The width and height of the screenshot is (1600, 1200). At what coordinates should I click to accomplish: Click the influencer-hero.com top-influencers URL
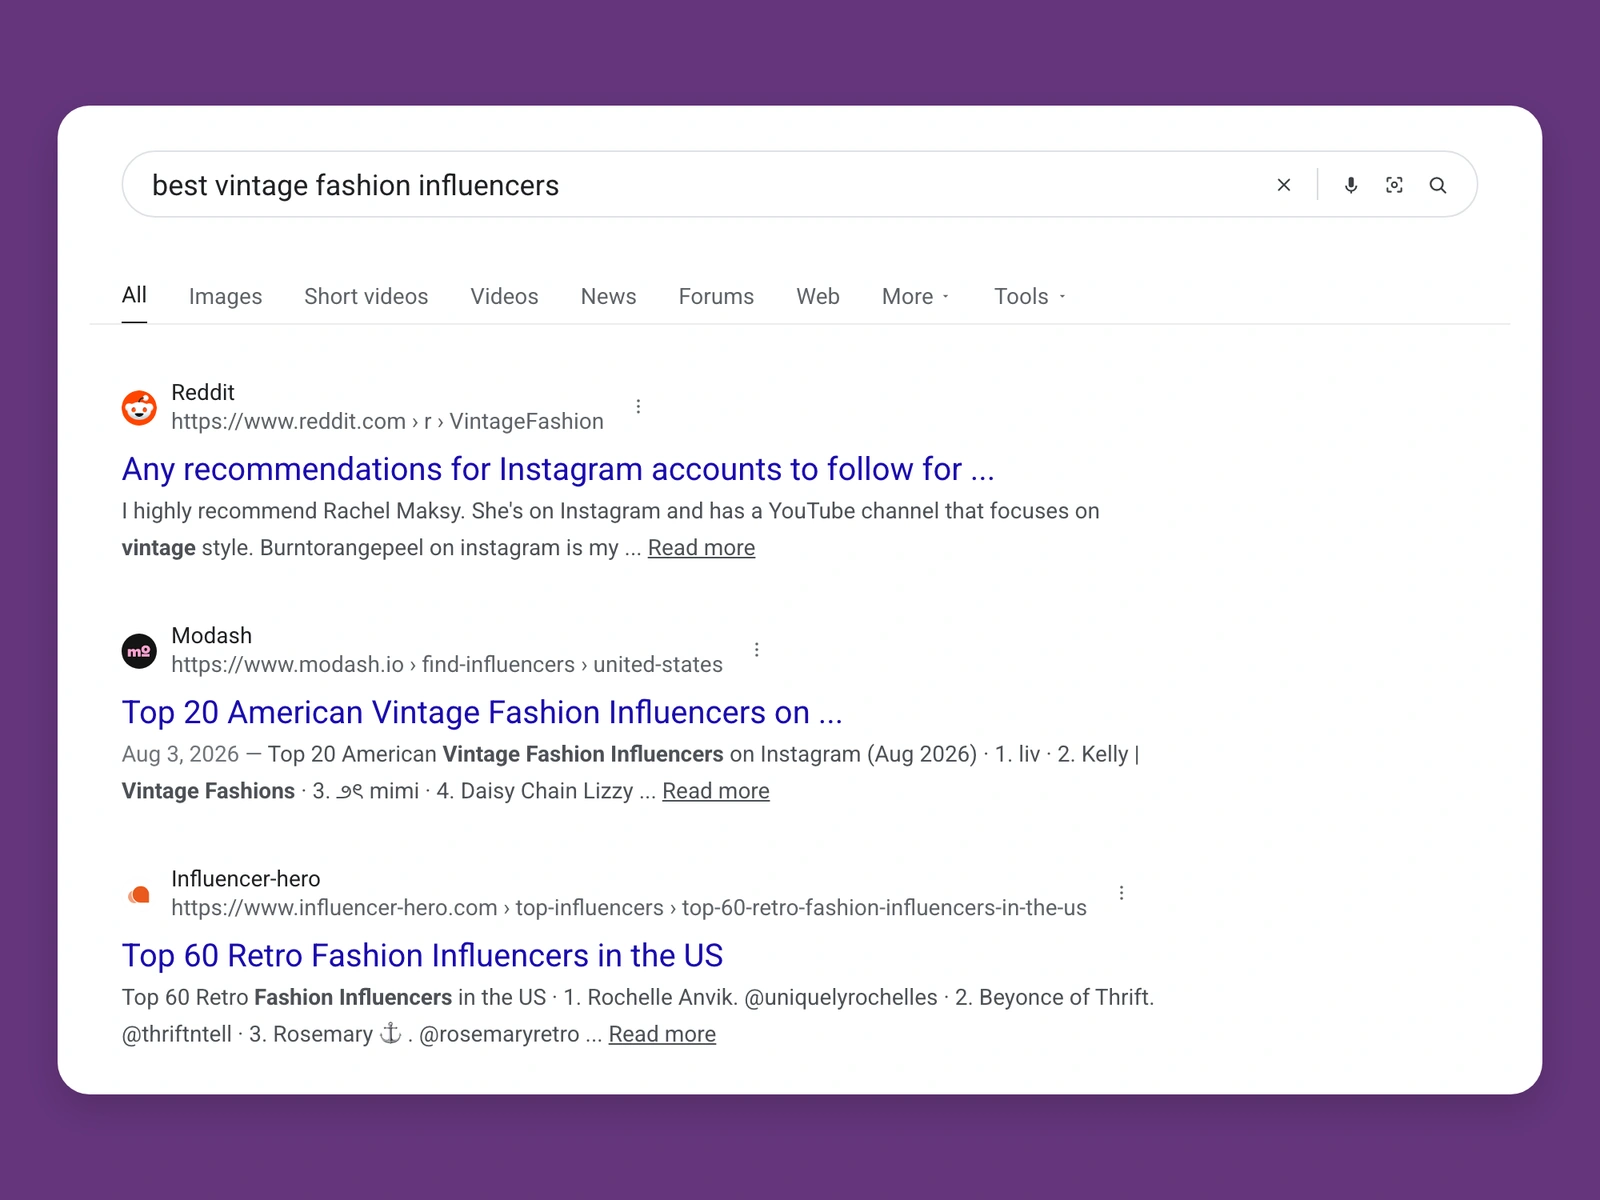pyautogui.click(x=629, y=907)
